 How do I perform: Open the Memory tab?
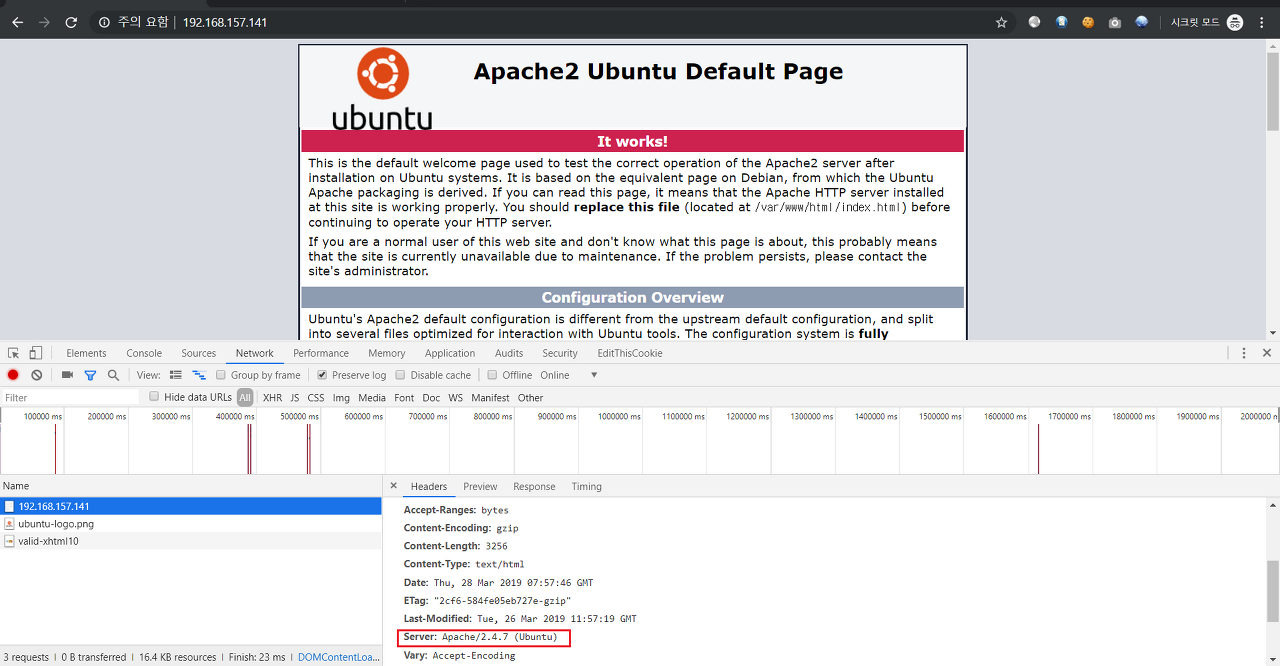tap(387, 353)
